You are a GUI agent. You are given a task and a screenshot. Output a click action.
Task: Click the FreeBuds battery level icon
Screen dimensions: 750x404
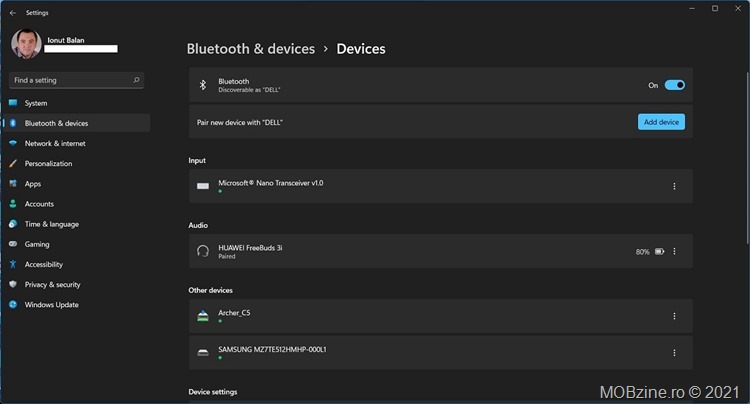(660, 251)
